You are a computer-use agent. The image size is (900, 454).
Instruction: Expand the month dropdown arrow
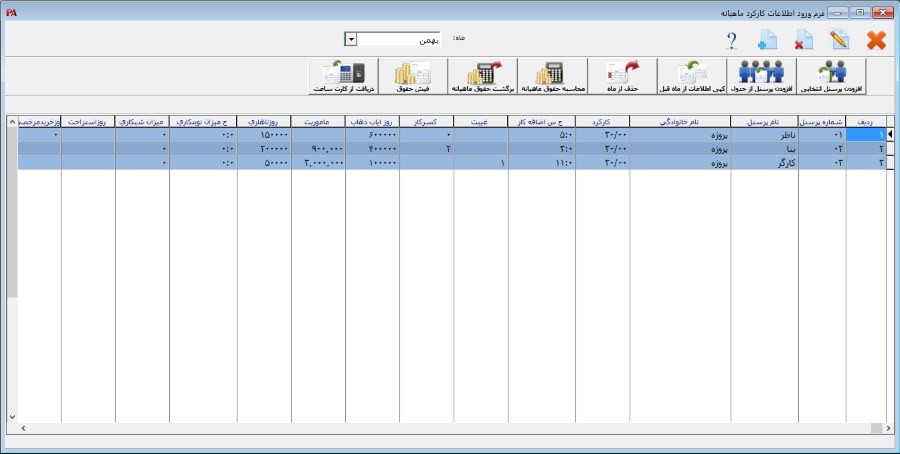click(x=351, y=39)
